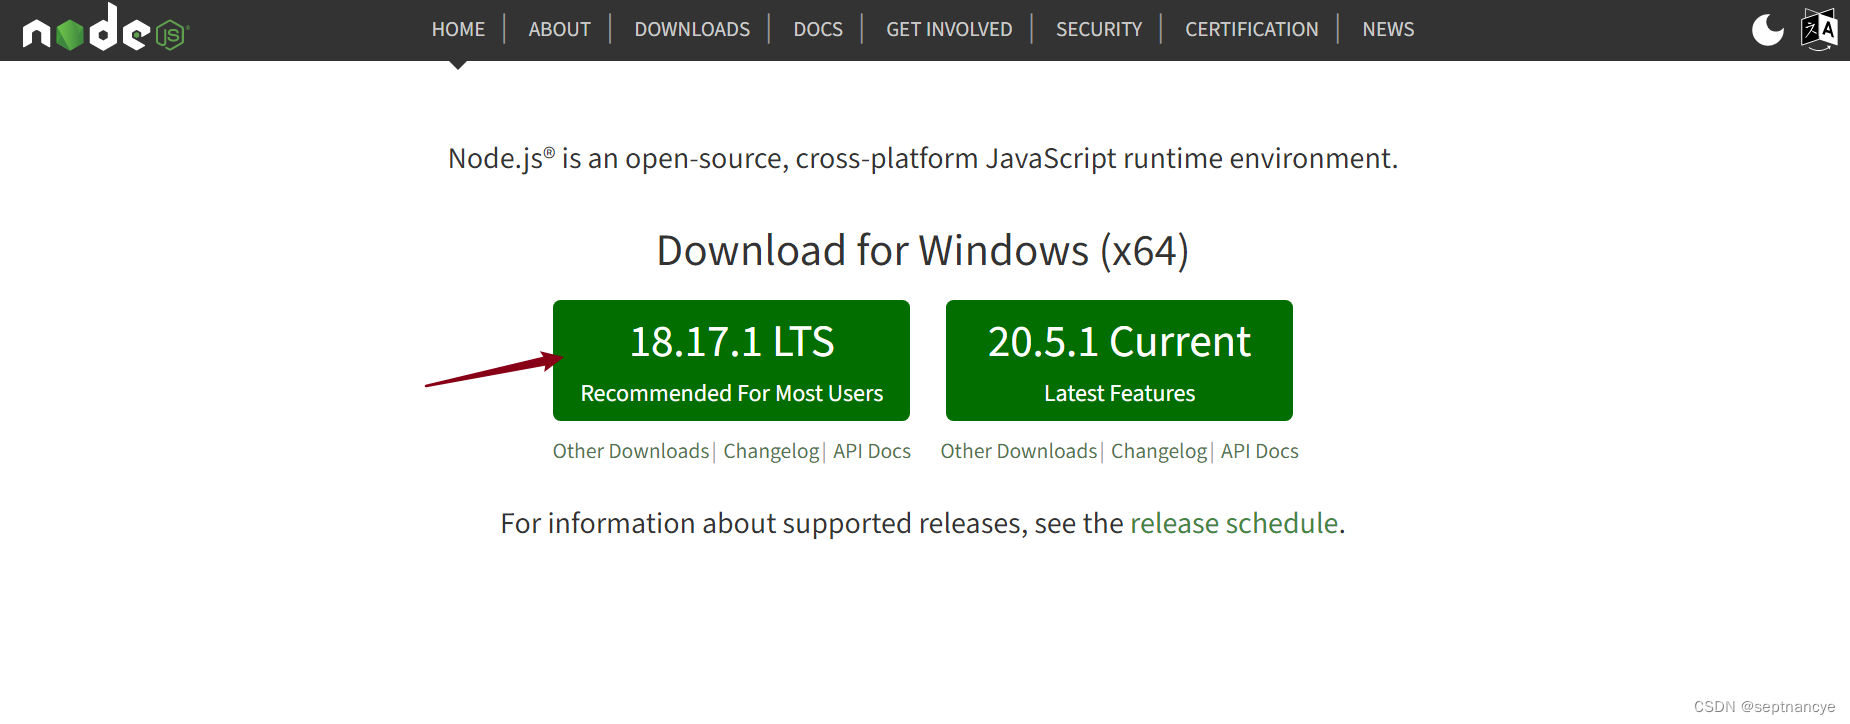Image resolution: width=1850 pixels, height=724 pixels.
Task: Open the DOWNLOADS menu item
Action: tap(692, 30)
